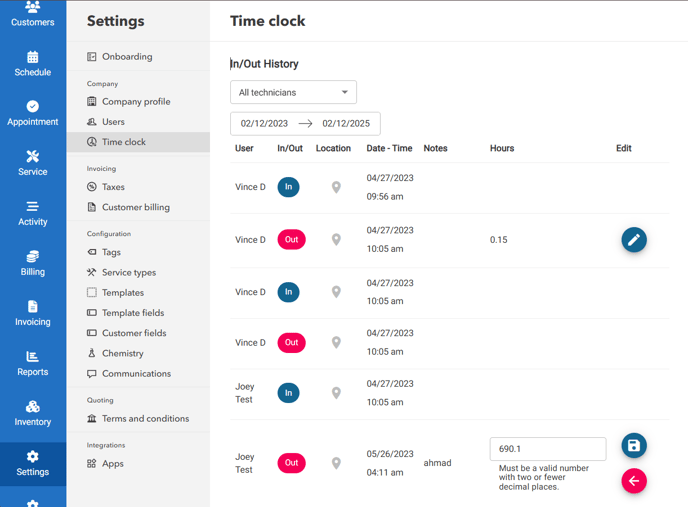Click the Hours input field showing 690.1
The width and height of the screenshot is (688, 507).
tap(547, 449)
